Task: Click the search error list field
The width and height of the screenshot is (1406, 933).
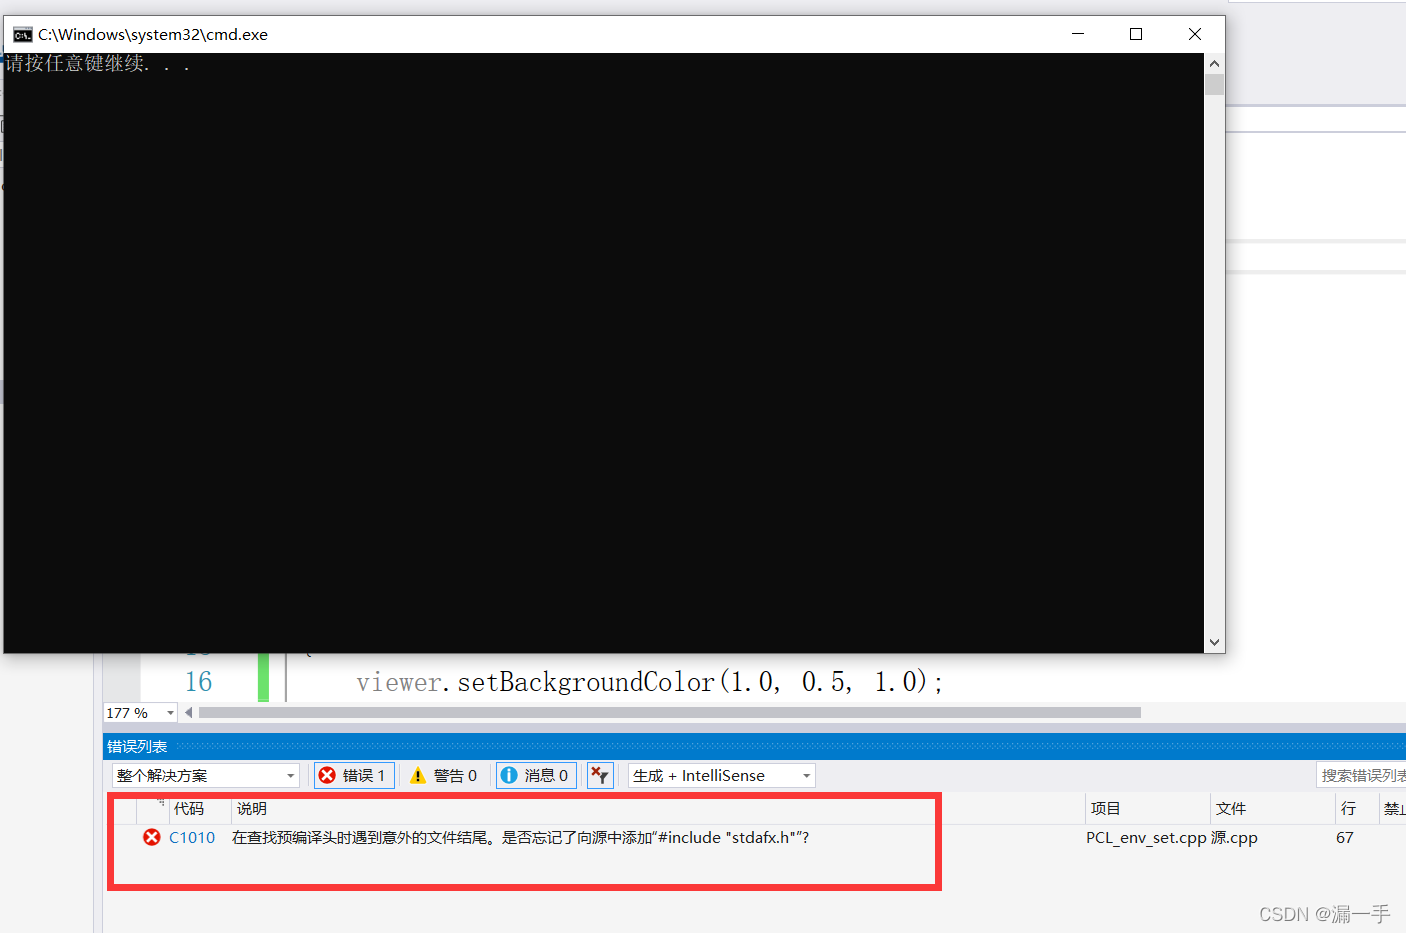Action: click(1361, 775)
